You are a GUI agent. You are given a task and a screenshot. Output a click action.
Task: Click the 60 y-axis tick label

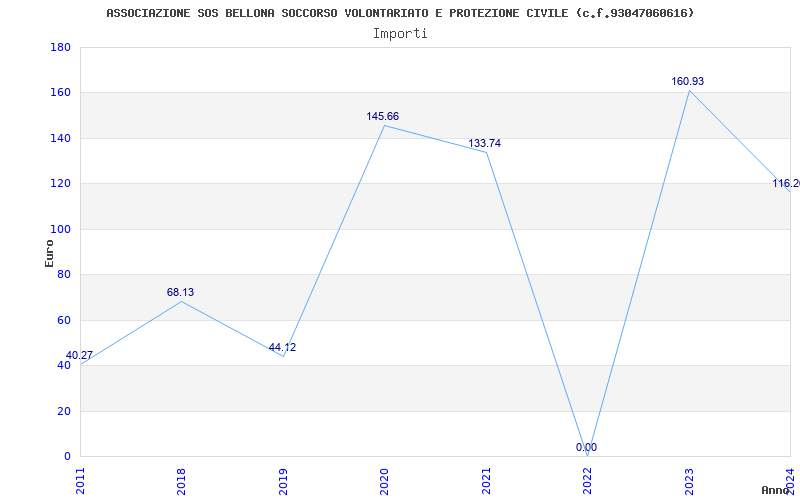pyautogui.click(x=64, y=320)
